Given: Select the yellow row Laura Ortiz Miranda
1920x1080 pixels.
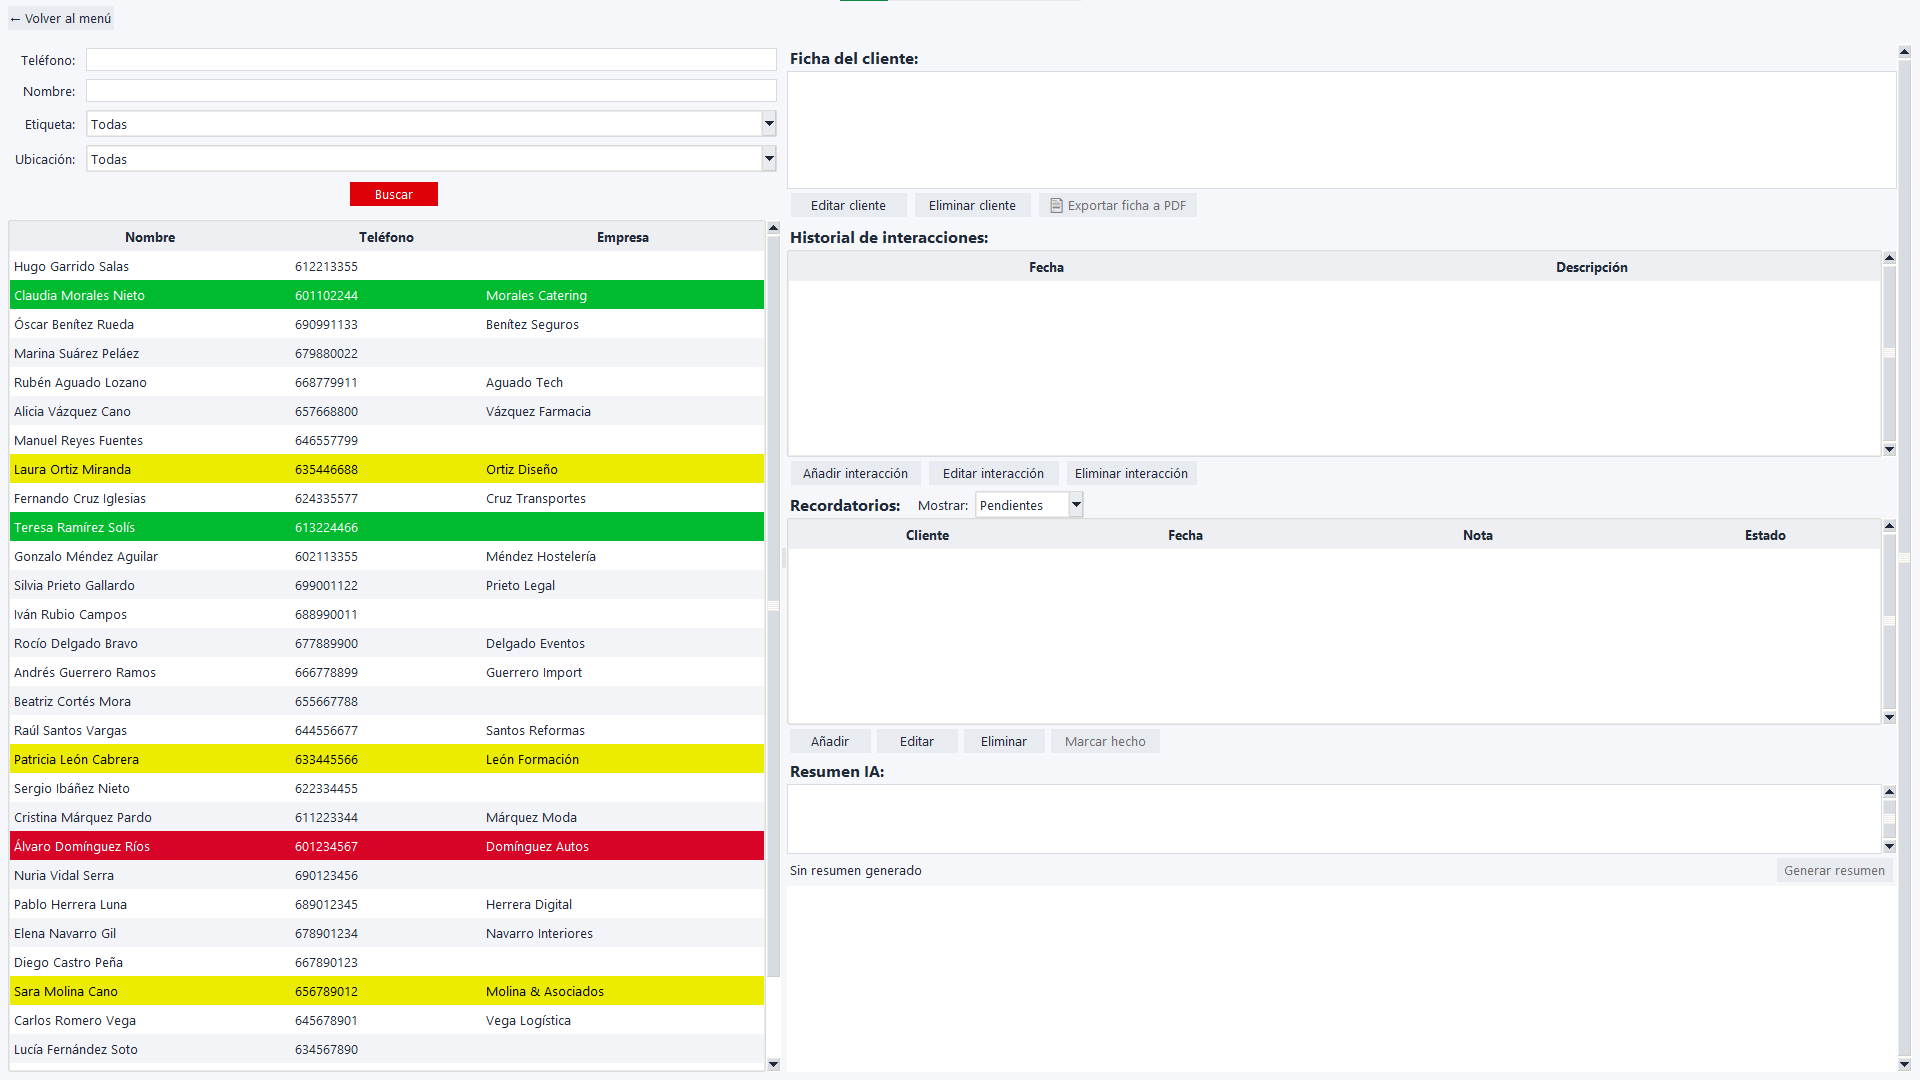Looking at the screenshot, I should pos(387,469).
